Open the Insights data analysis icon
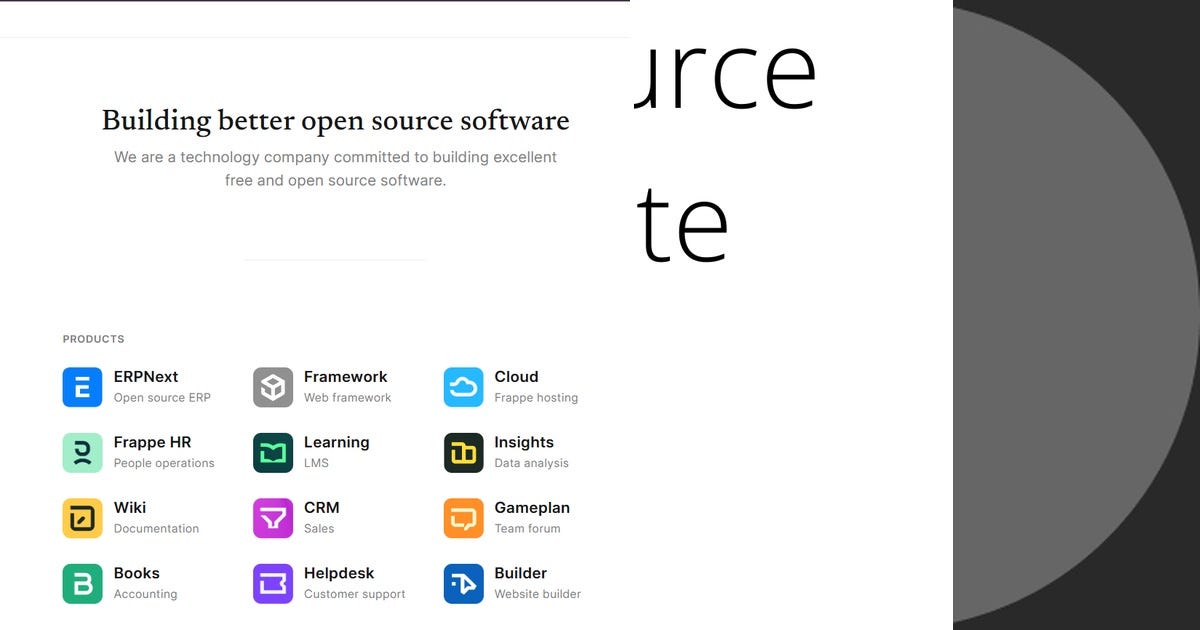 pos(462,452)
